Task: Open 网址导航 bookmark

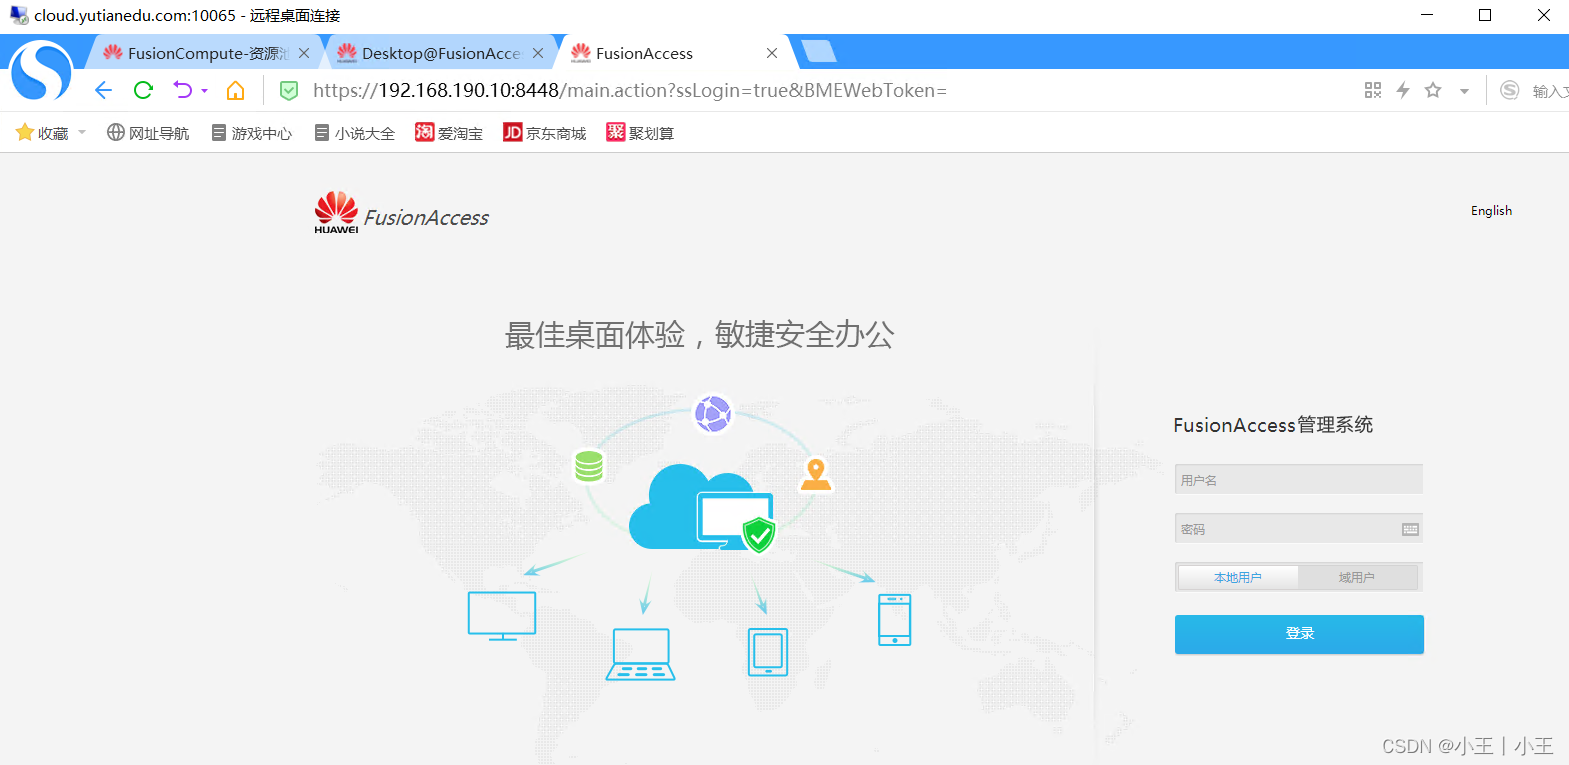Action: [148, 133]
